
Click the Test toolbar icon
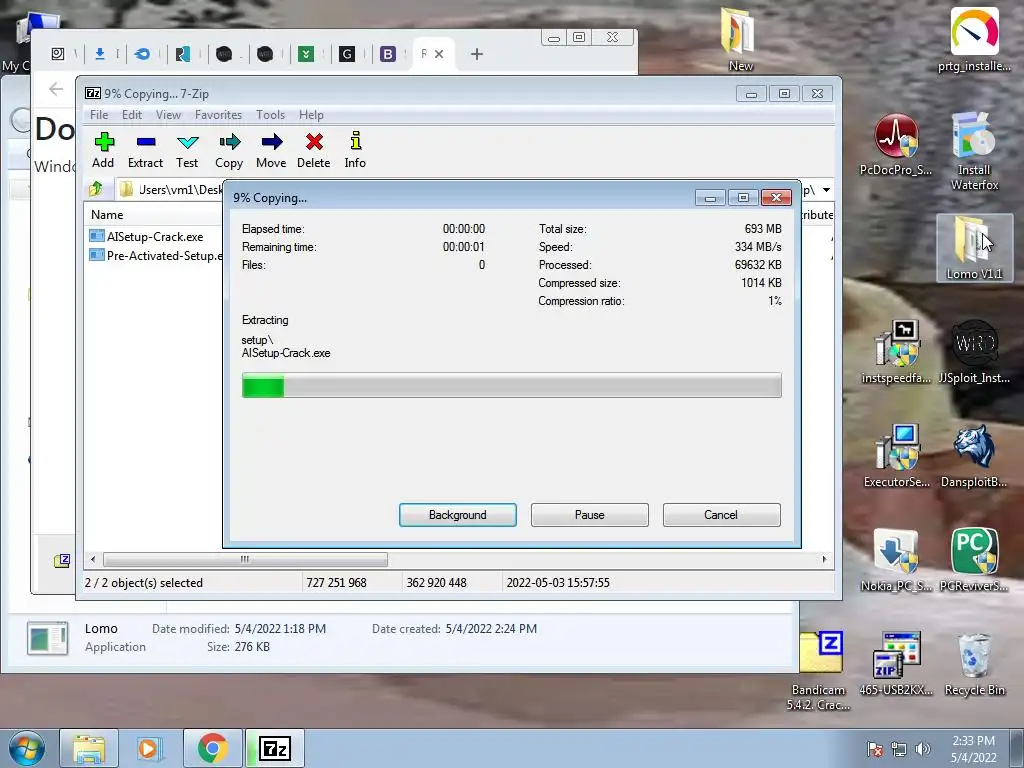pos(187,150)
